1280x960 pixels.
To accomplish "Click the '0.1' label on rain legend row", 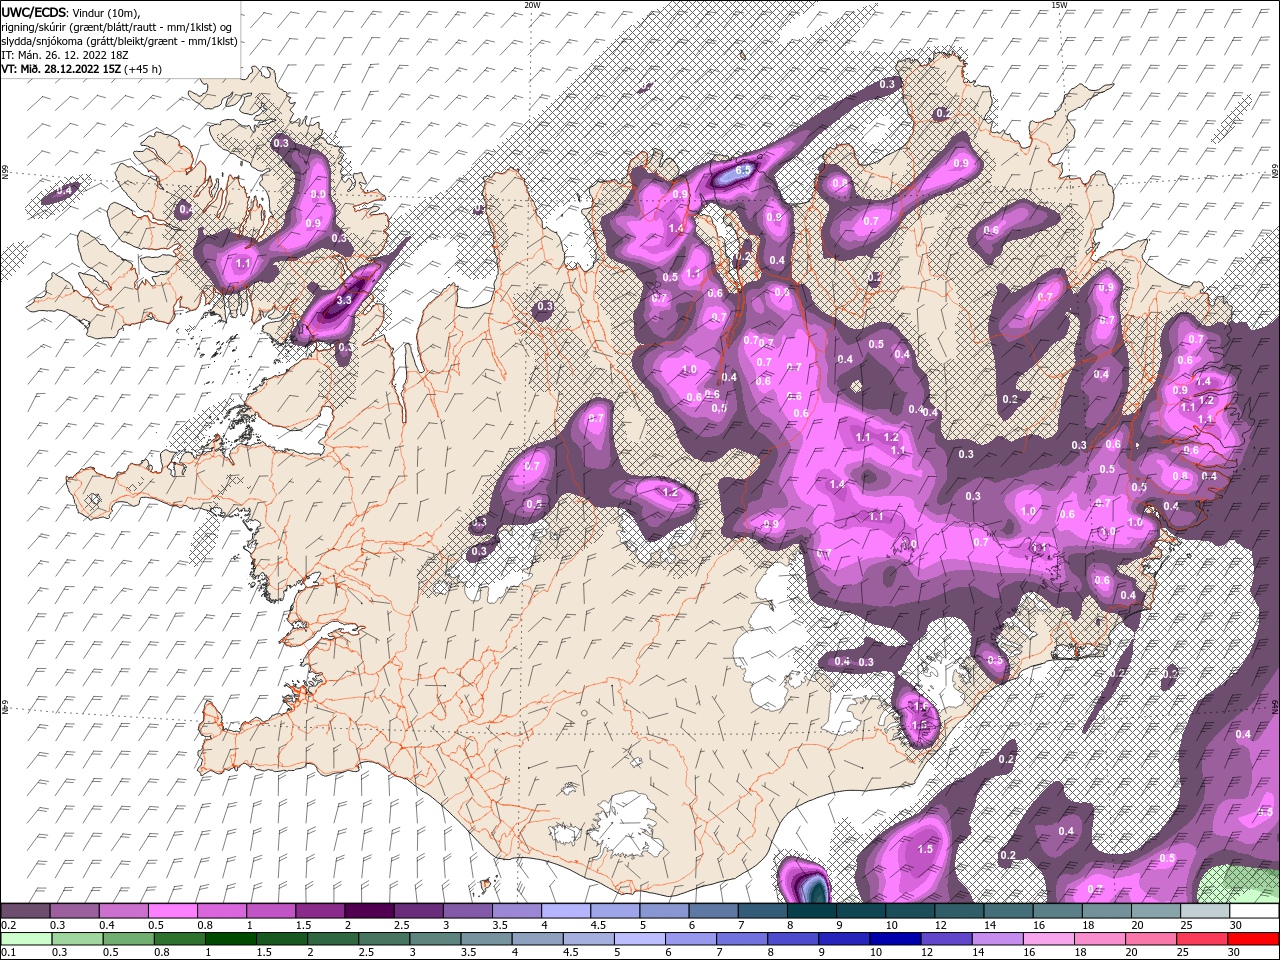I will (x=8, y=952).
